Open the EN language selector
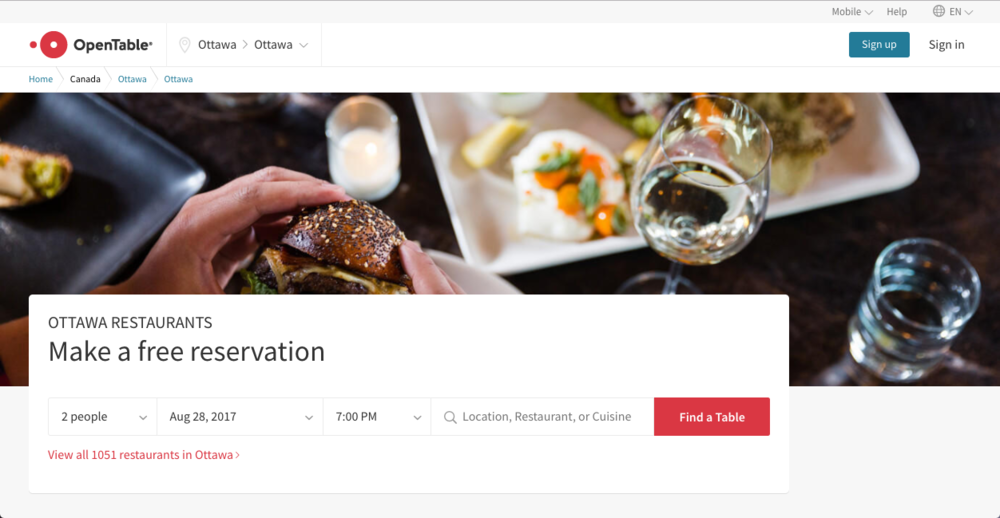1000x518 pixels. point(961,11)
